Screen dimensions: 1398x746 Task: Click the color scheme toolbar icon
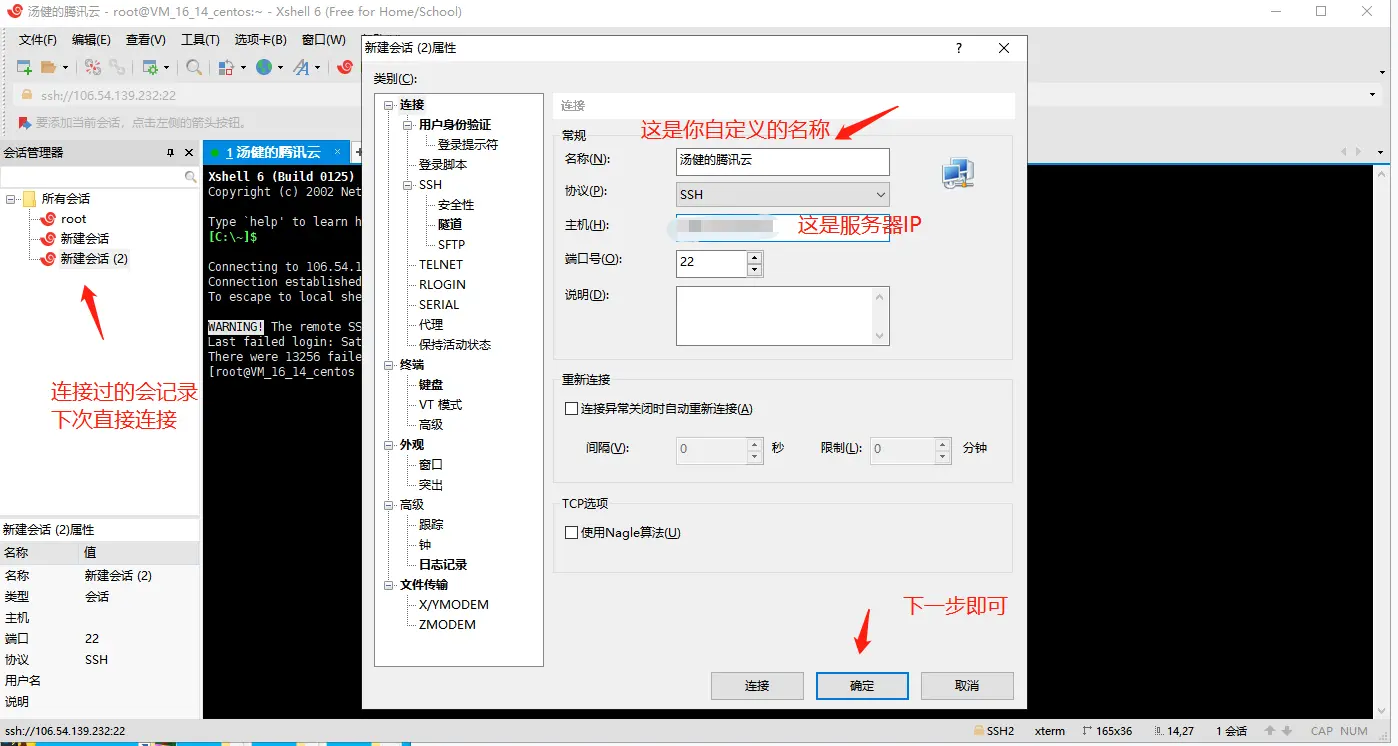tap(225, 67)
